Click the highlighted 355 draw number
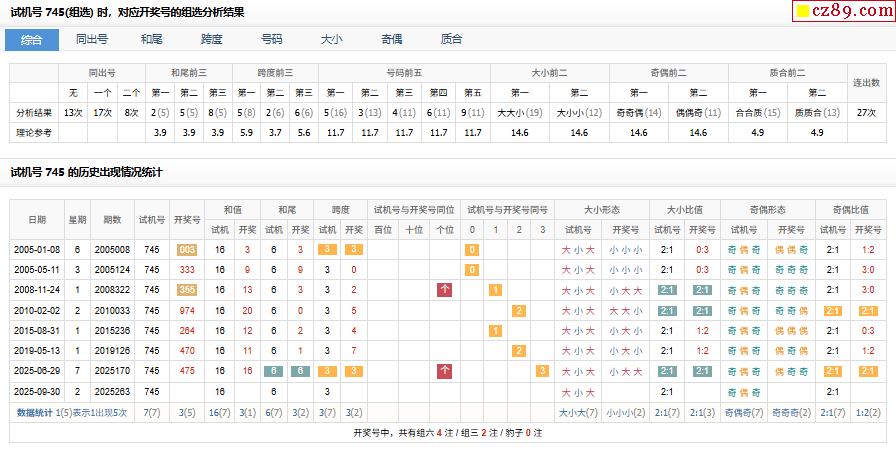Screen dimensions: 896x450 pyautogui.click(x=187, y=290)
